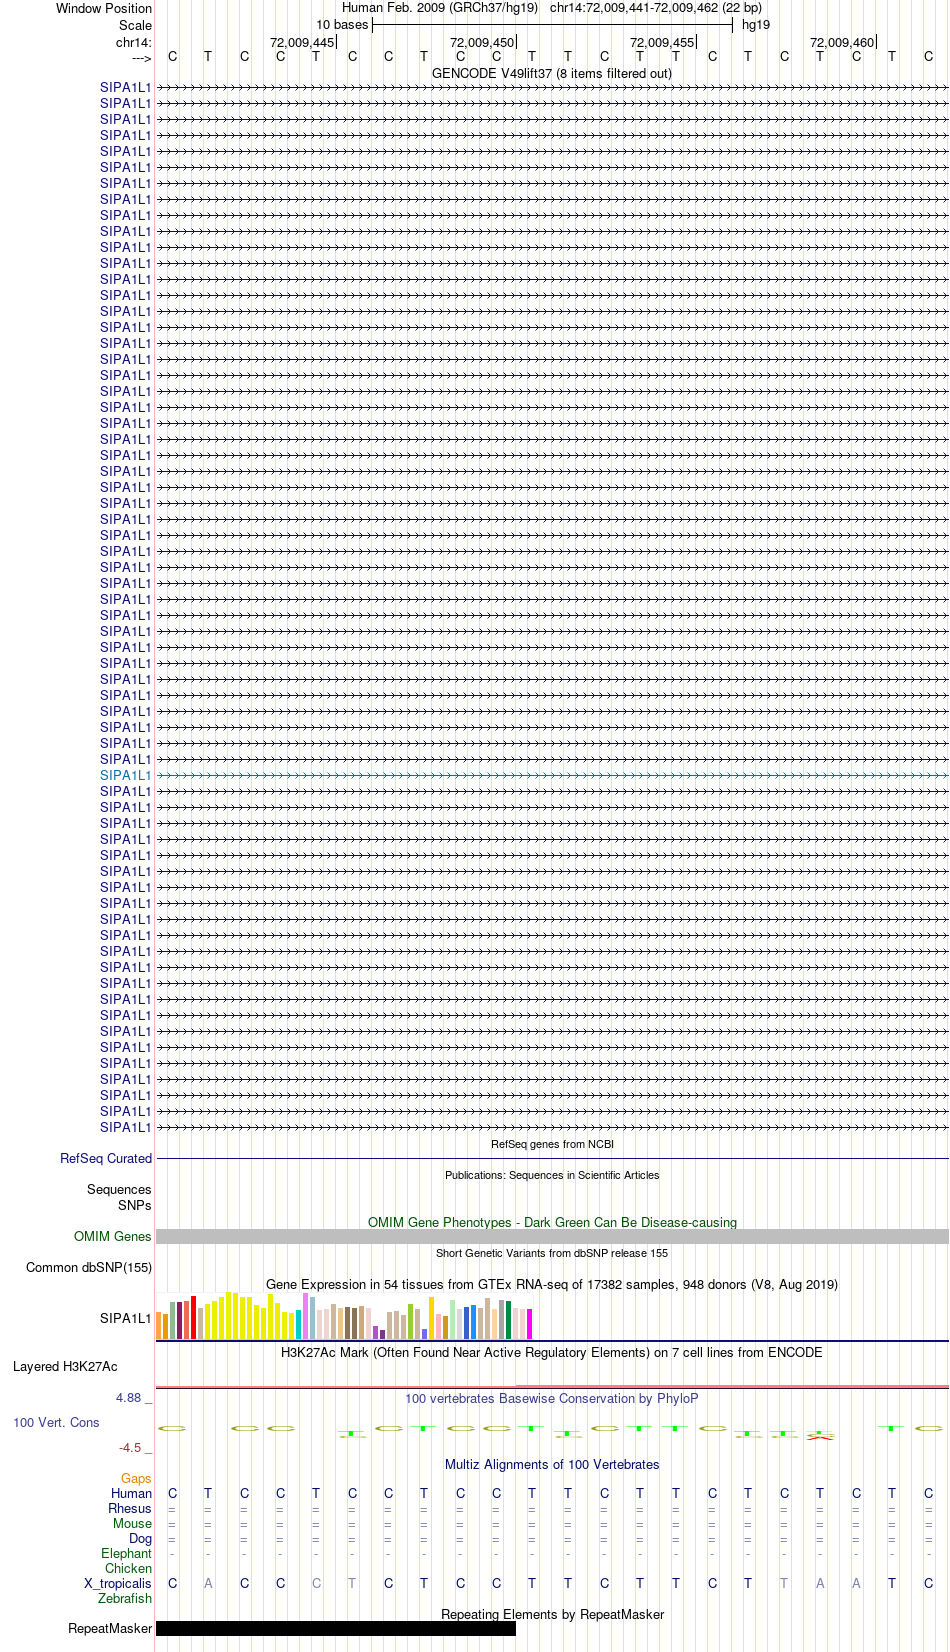Select the Rhesus alignment row label
Viewport: 950px width, 1652px height.
(130, 1508)
